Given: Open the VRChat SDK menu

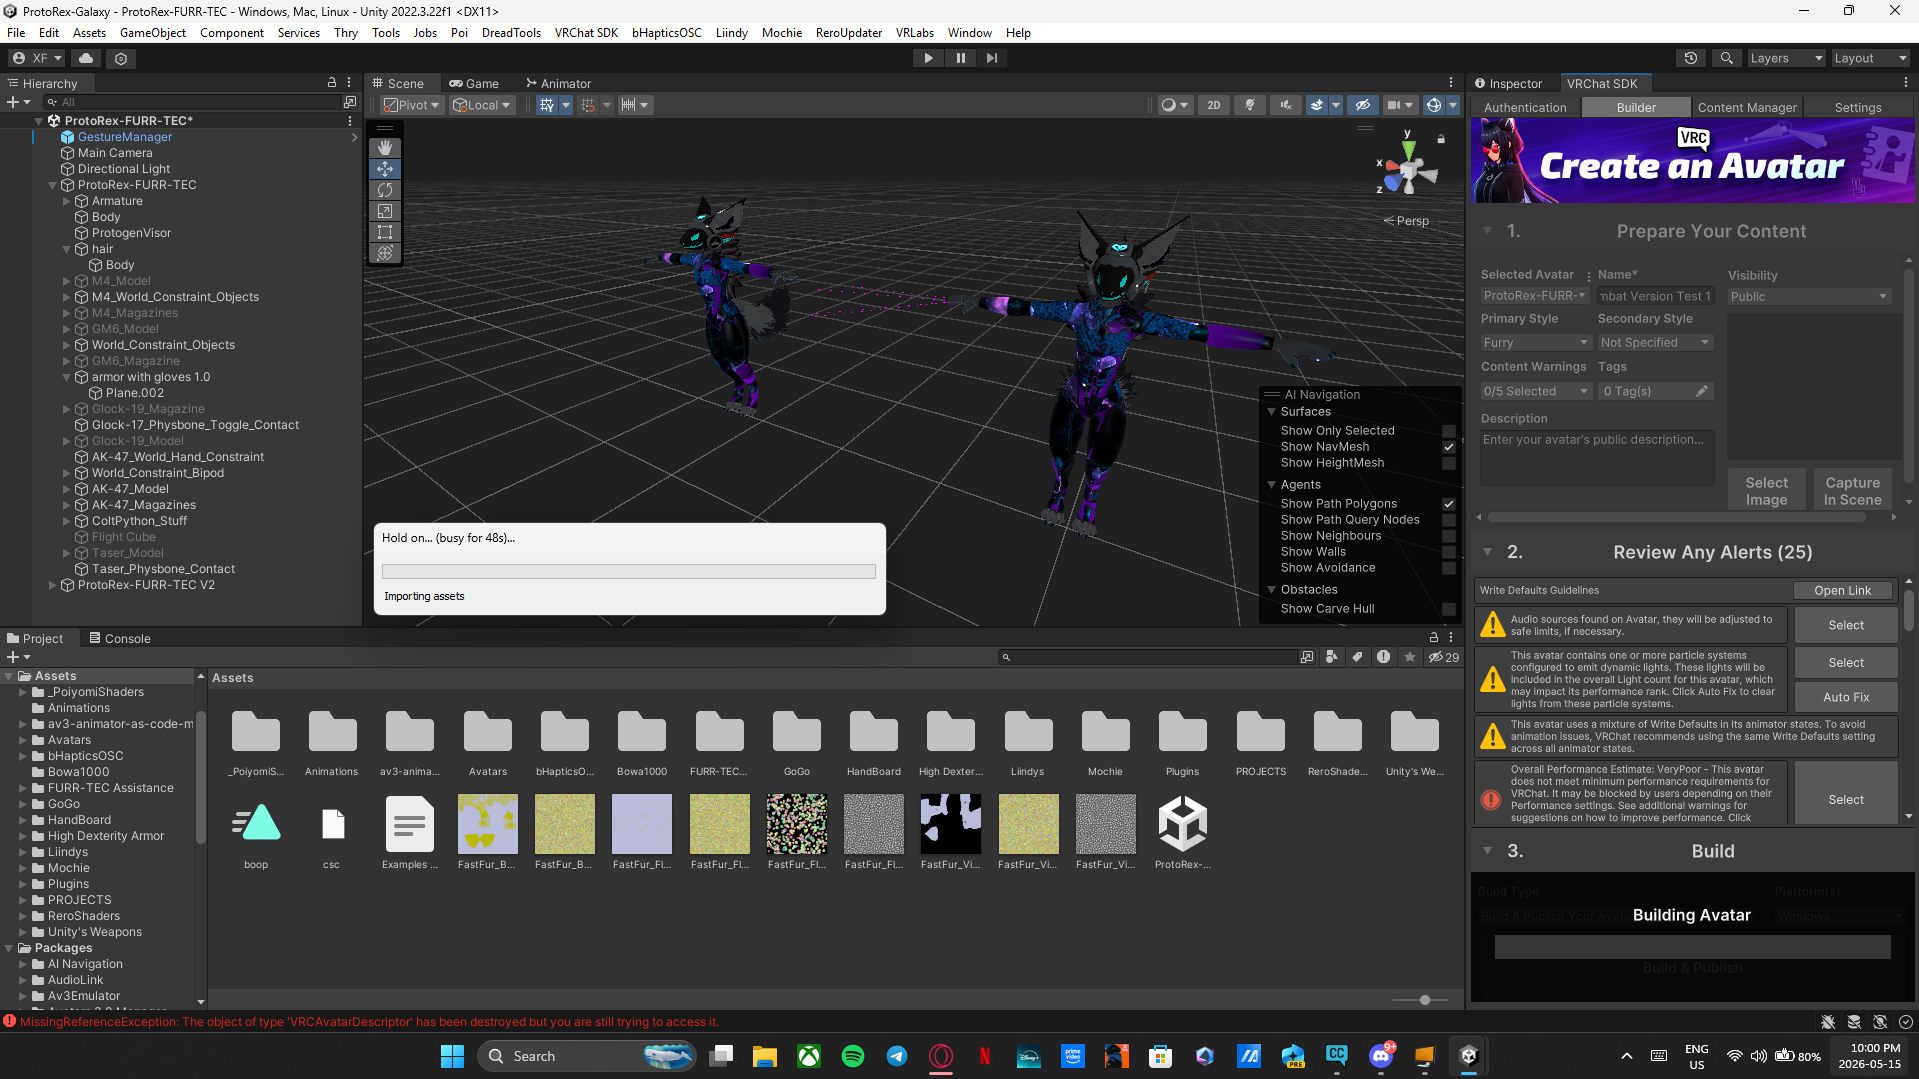Looking at the screenshot, I should tap(586, 33).
